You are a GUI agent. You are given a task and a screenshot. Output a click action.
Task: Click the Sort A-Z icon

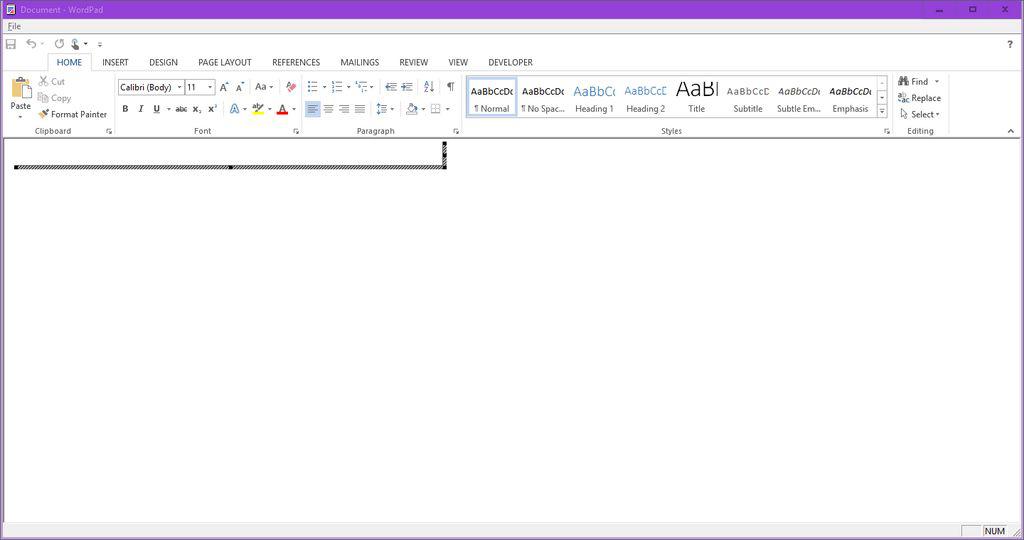pos(428,87)
